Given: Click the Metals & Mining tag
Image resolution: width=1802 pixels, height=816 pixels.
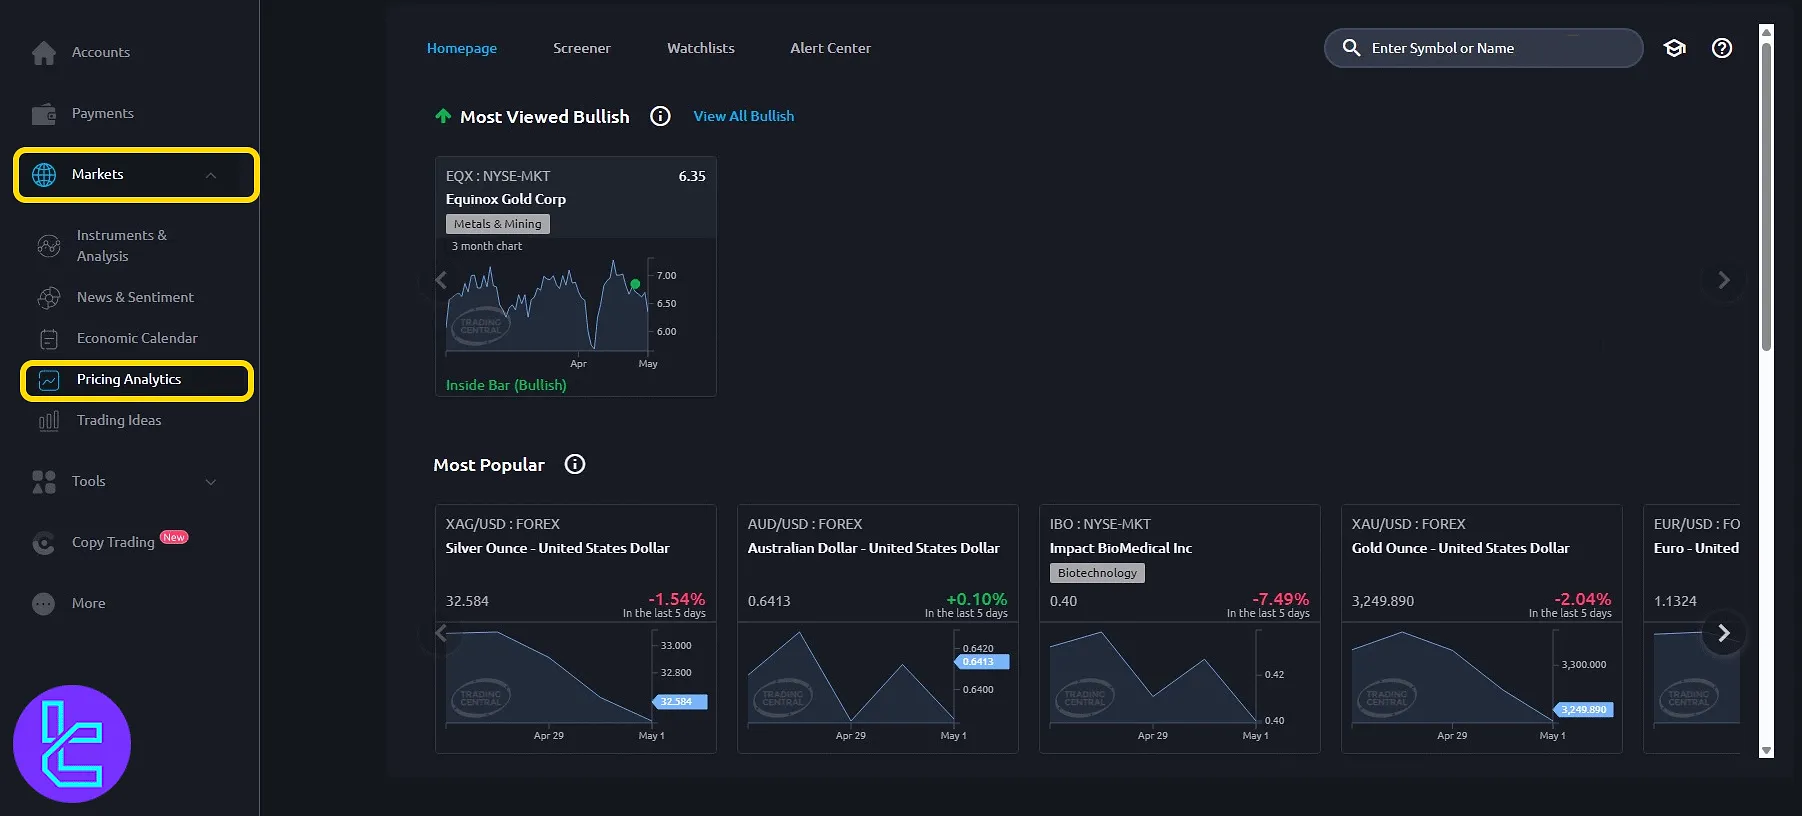Looking at the screenshot, I should tap(498, 224).
